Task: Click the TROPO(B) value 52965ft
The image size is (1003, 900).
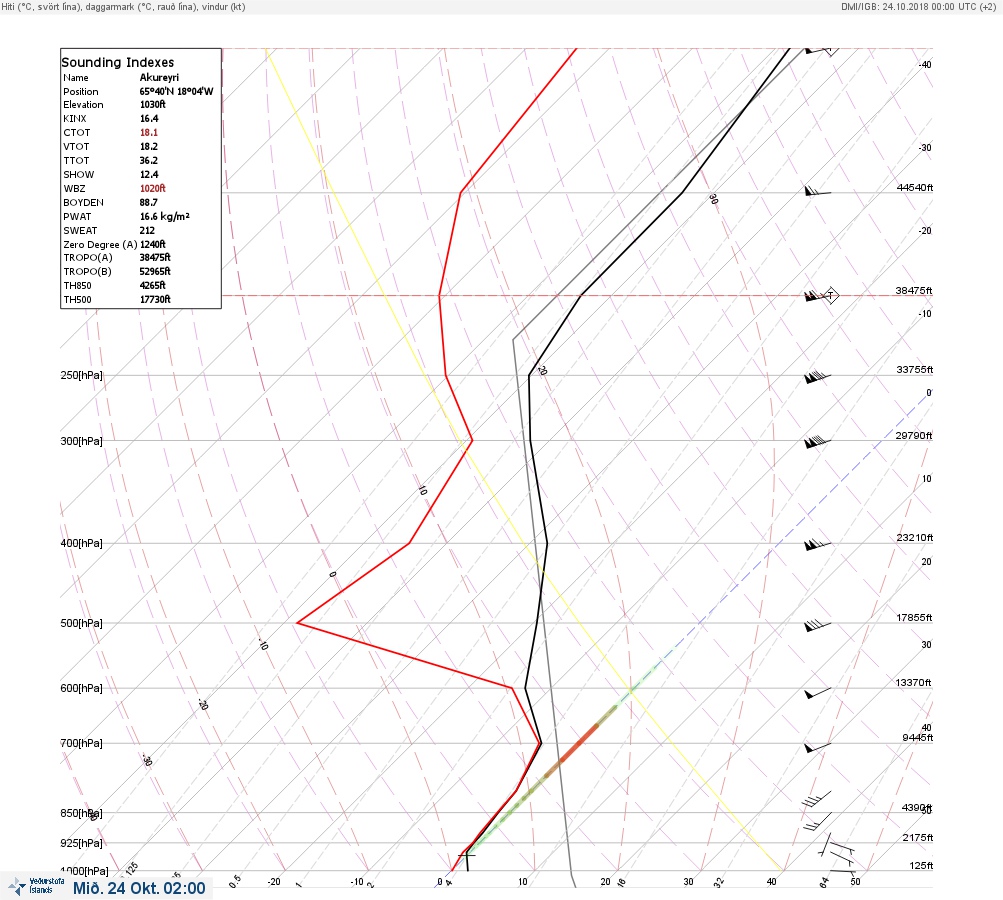Action: [x=155, y=271]
